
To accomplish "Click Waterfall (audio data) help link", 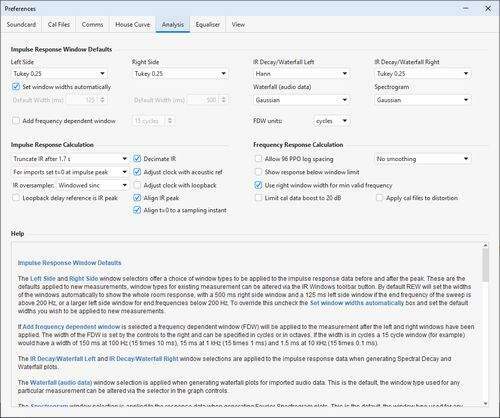I will pos(61,383).
